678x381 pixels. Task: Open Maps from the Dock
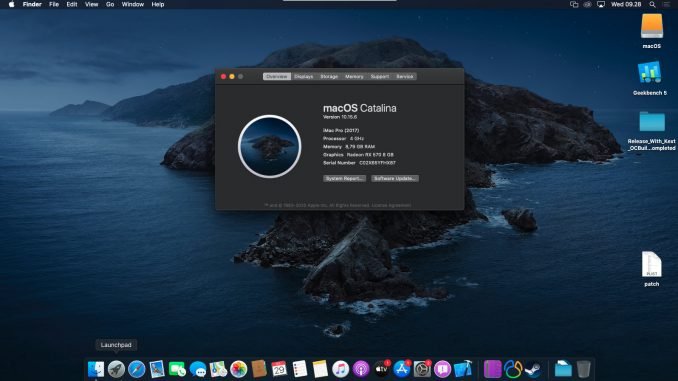coord(218,369)
